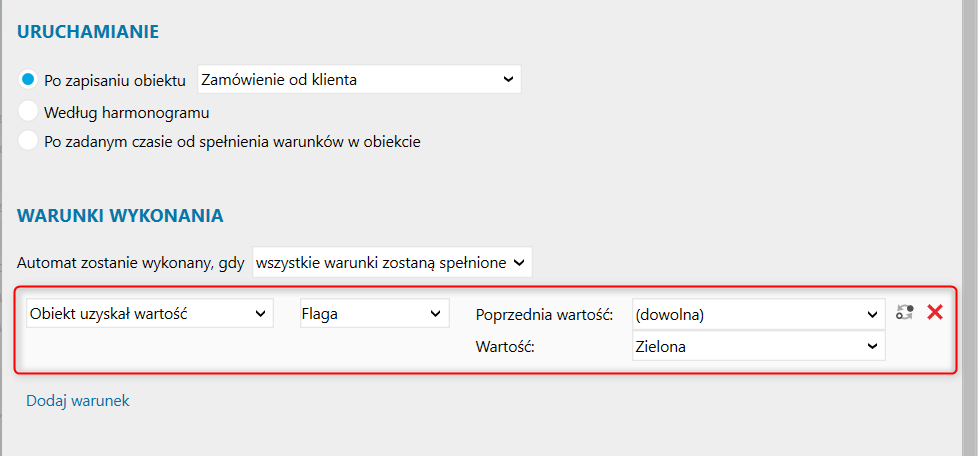Viewport: 978px width, 456px height.
Task: Choose 'Po zadanym czasie od spełnienia warunków' radio
Action: coord(28,141)
